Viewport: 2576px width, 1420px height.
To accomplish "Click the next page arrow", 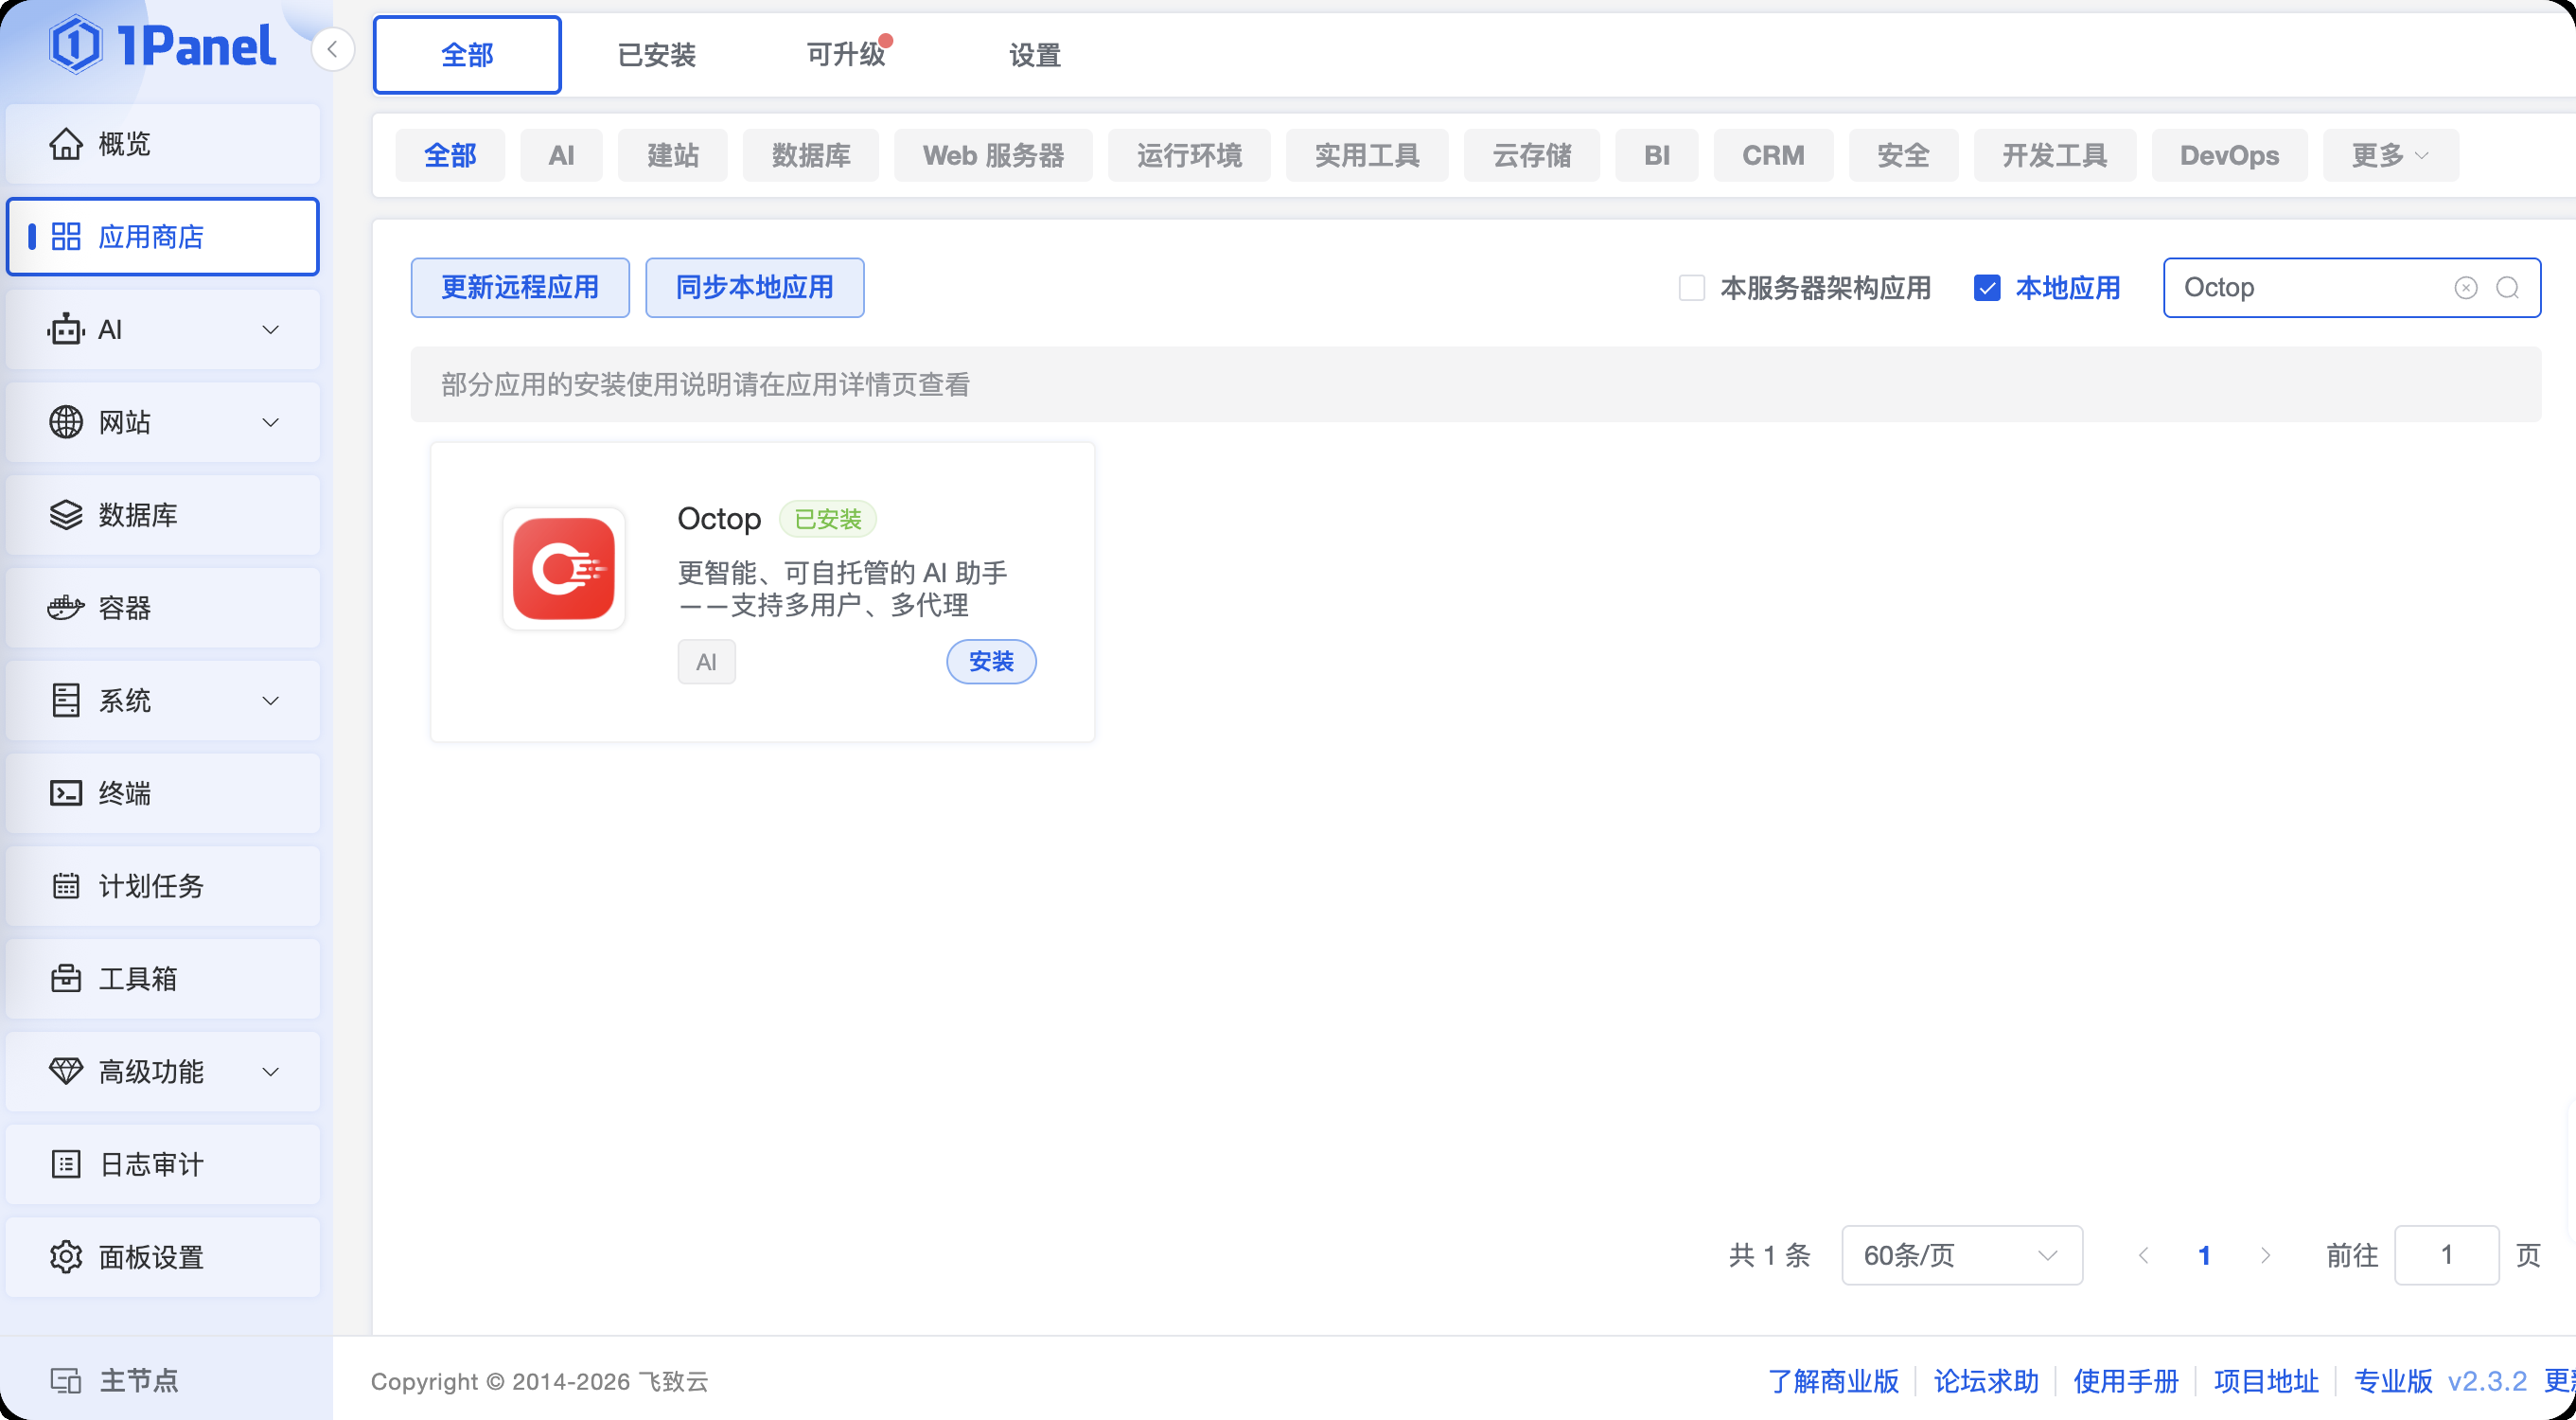I will coord(2265,1255).
